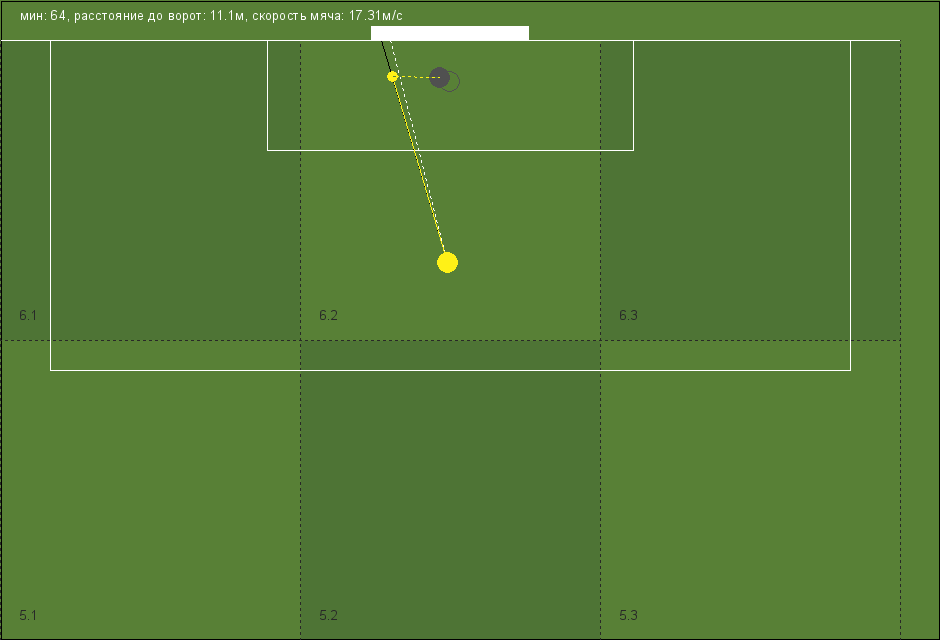Click the white goal rectangle
Screen dimensions: 940x640
click(x=450, y=33)
